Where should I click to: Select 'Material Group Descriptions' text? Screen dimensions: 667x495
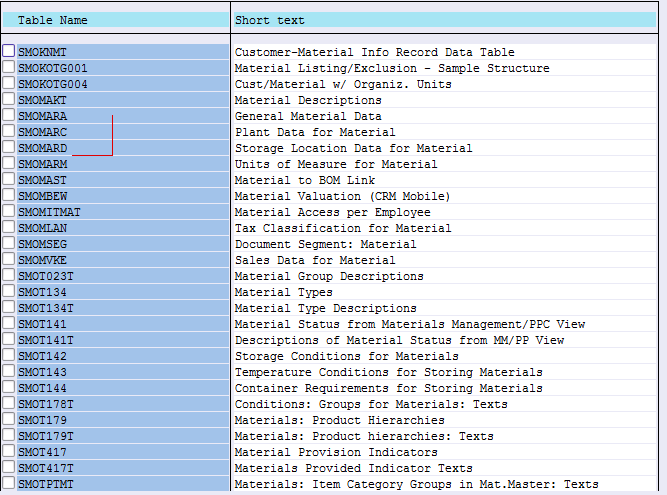[x=329, y=276]
